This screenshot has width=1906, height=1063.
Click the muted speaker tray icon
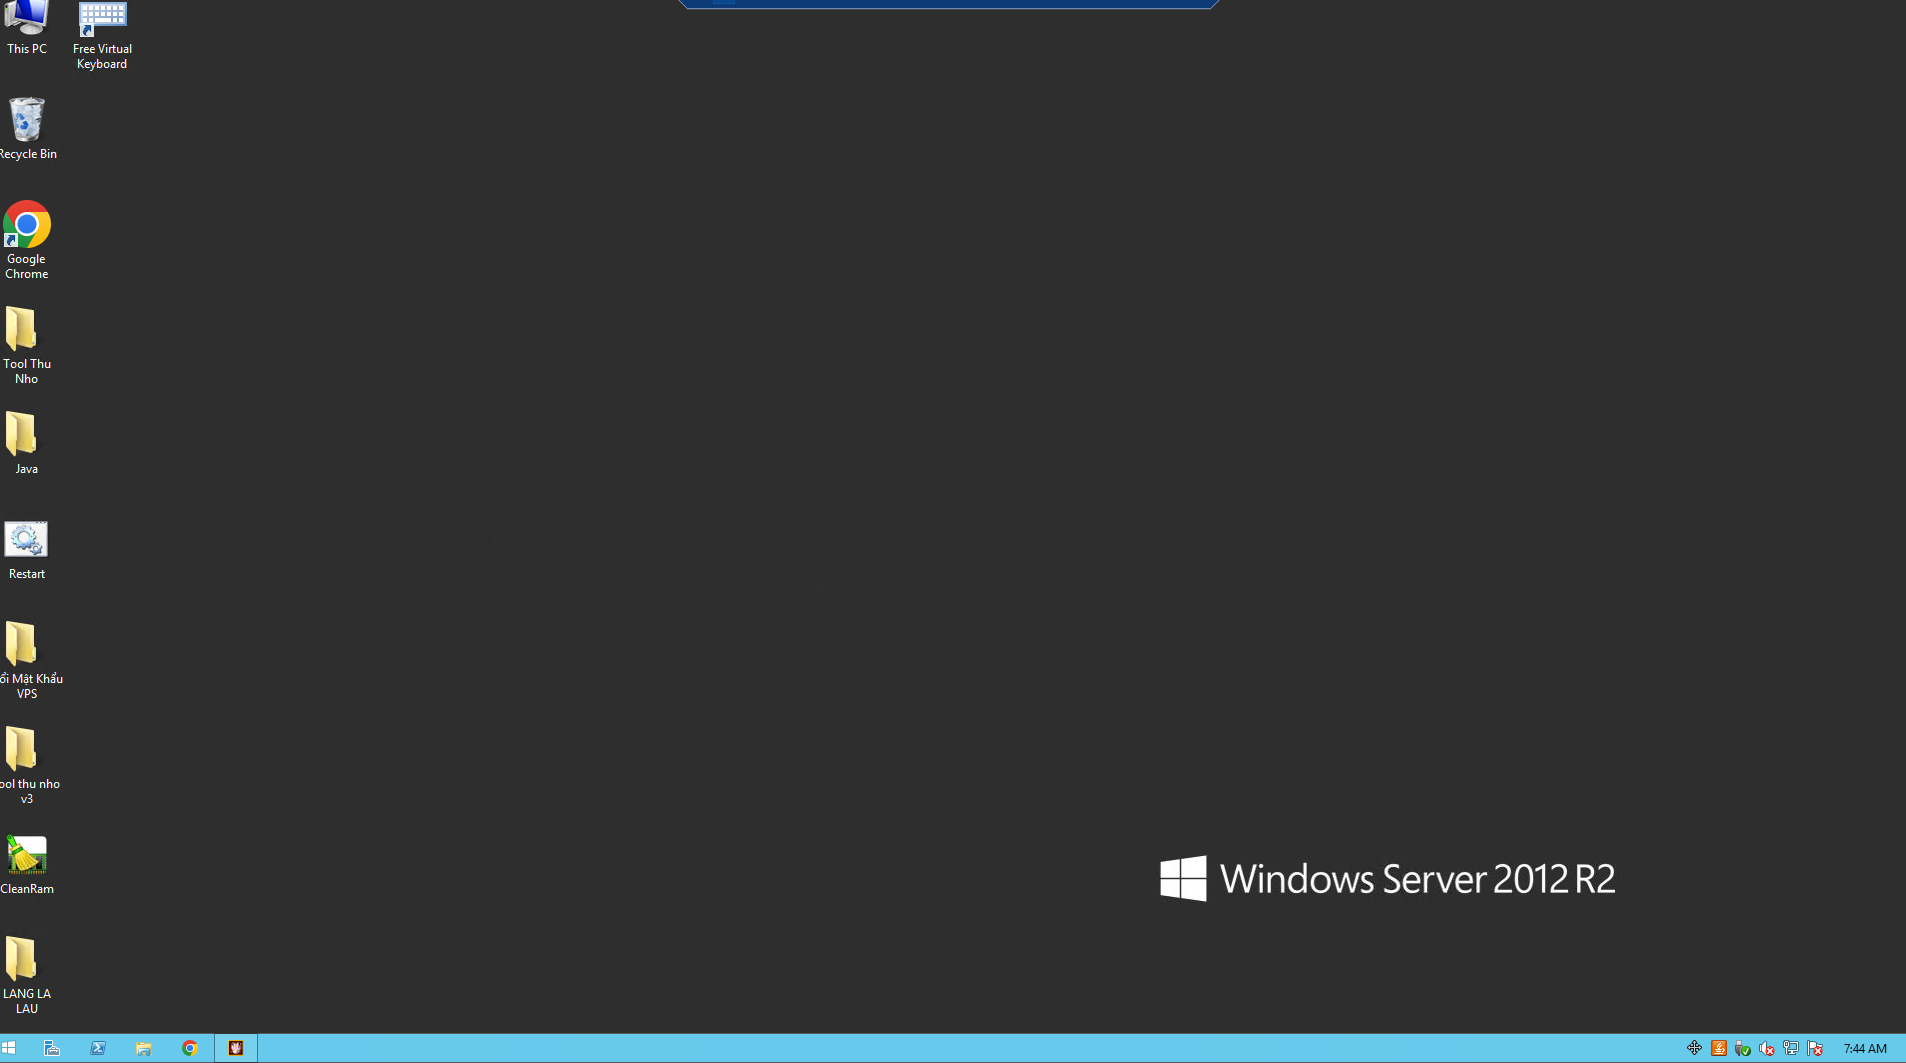pos(1767,1048)
